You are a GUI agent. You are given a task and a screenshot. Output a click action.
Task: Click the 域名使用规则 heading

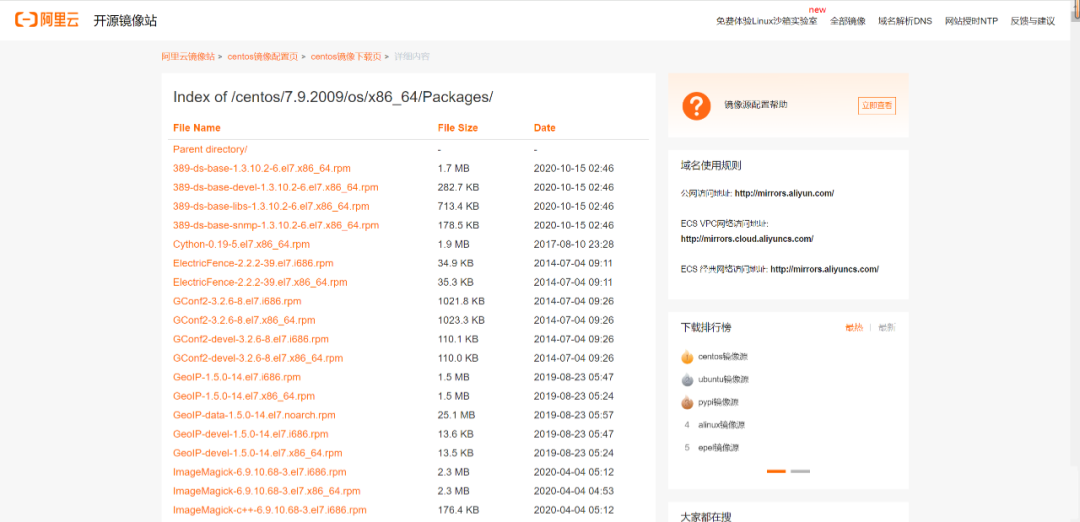coord(711,165)
